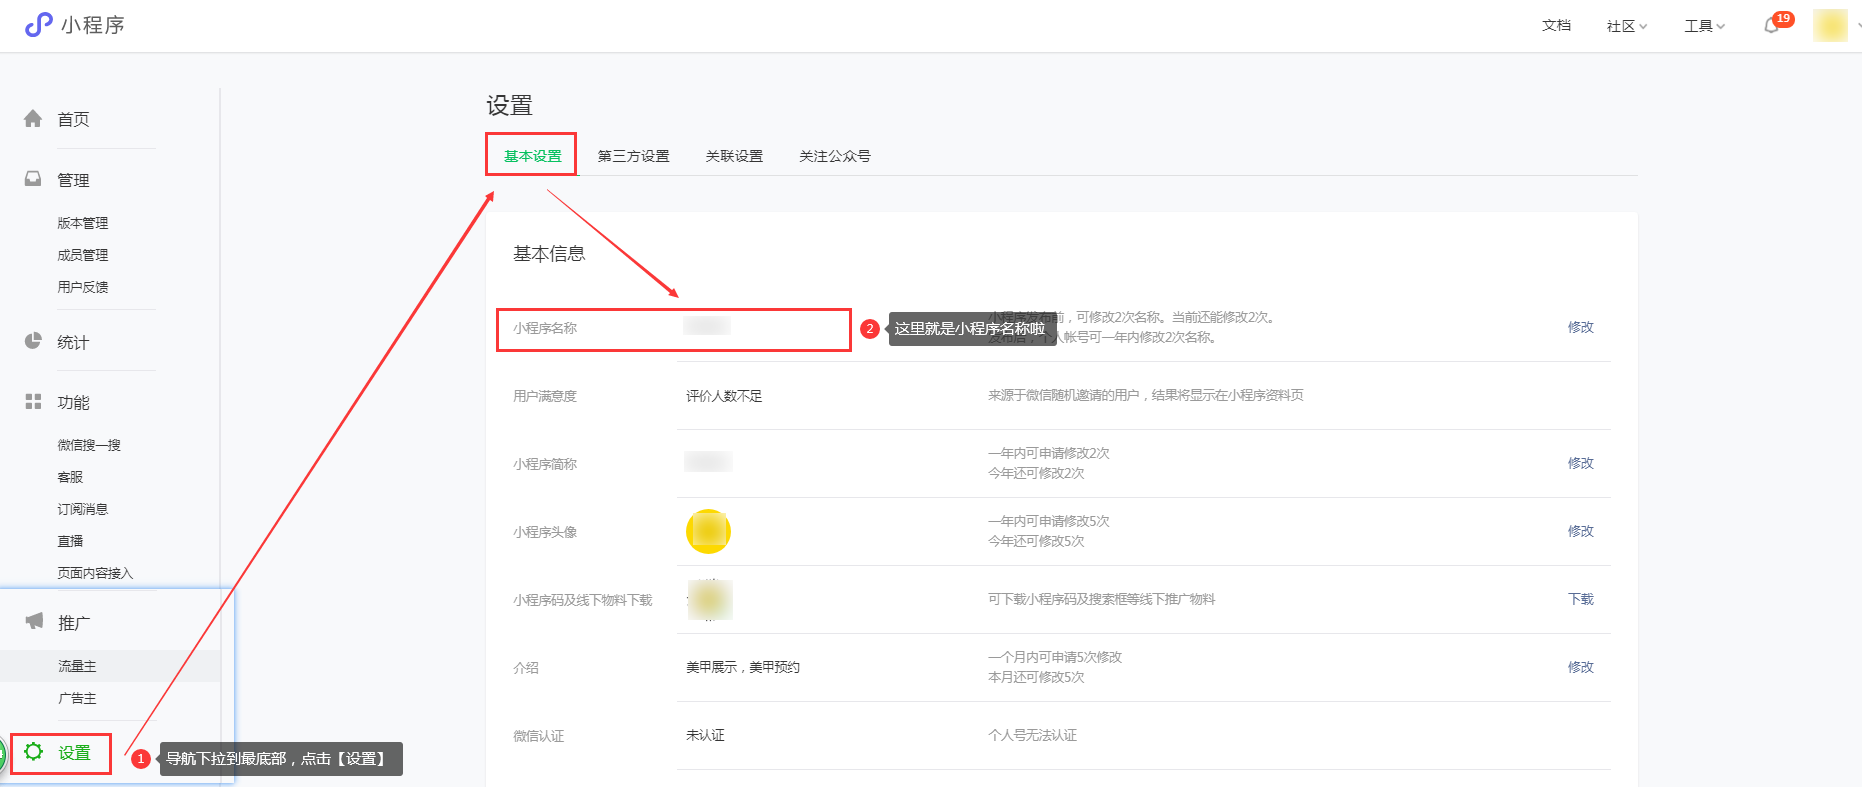Click the 评价人数不足 text

(724, 396)
